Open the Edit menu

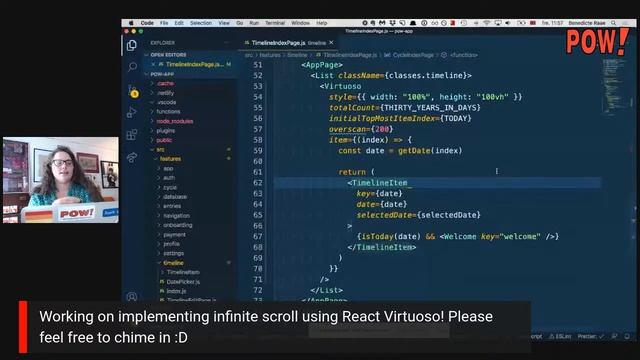coord(179,23)
